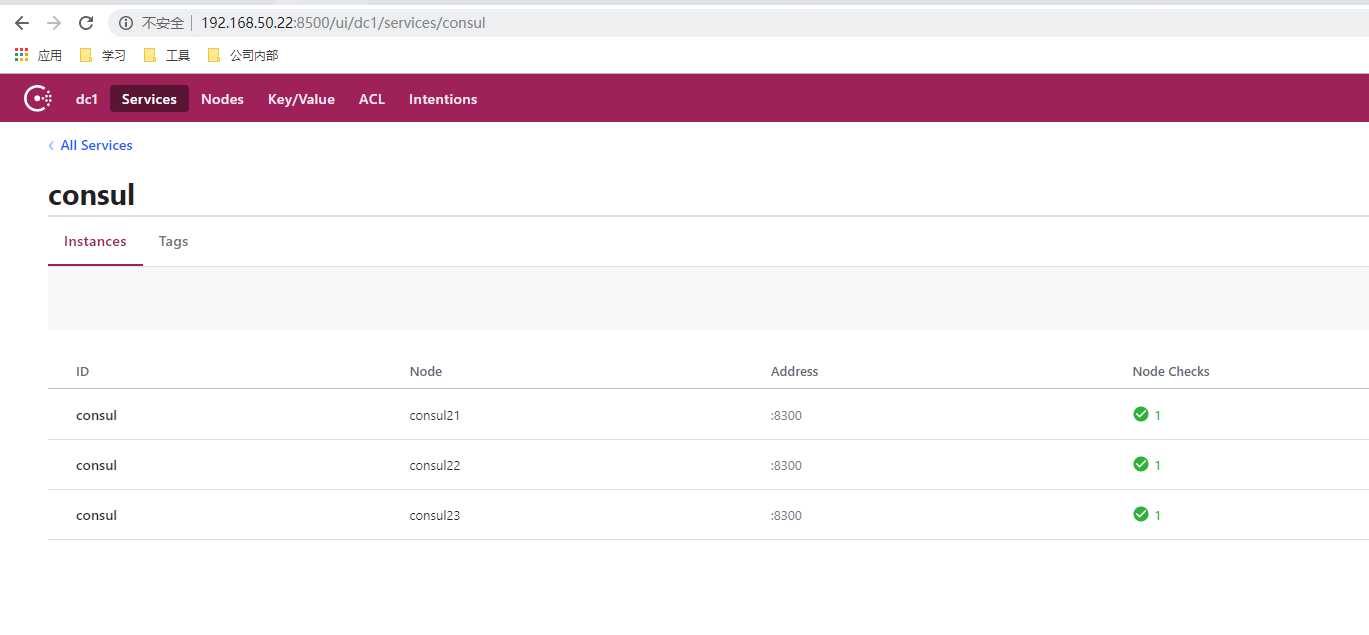Screen dimensions: 1369x635
Task: Click the :8300 address in consul23 row
Action: 786,515
